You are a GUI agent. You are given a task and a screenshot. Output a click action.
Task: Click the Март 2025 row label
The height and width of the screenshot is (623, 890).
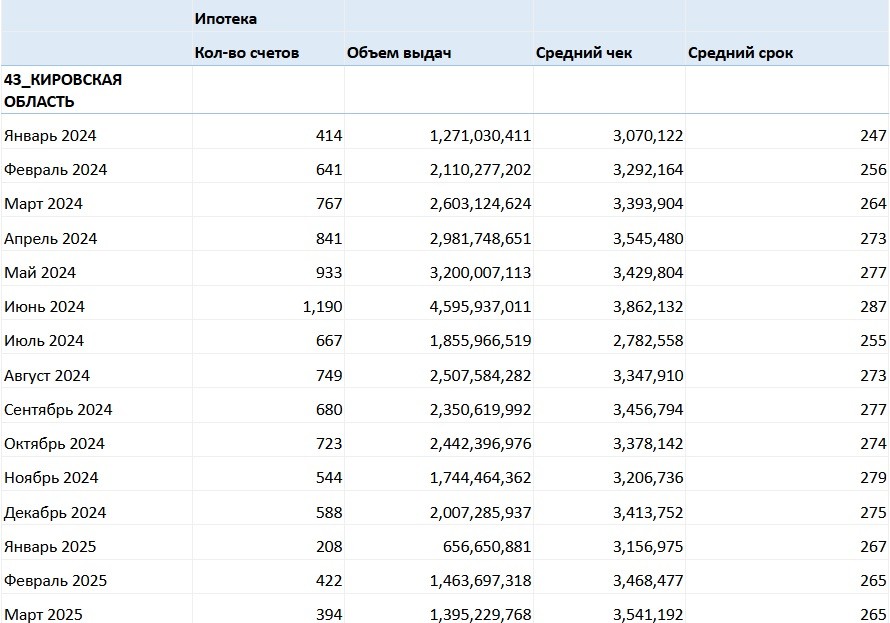[43, 614]
